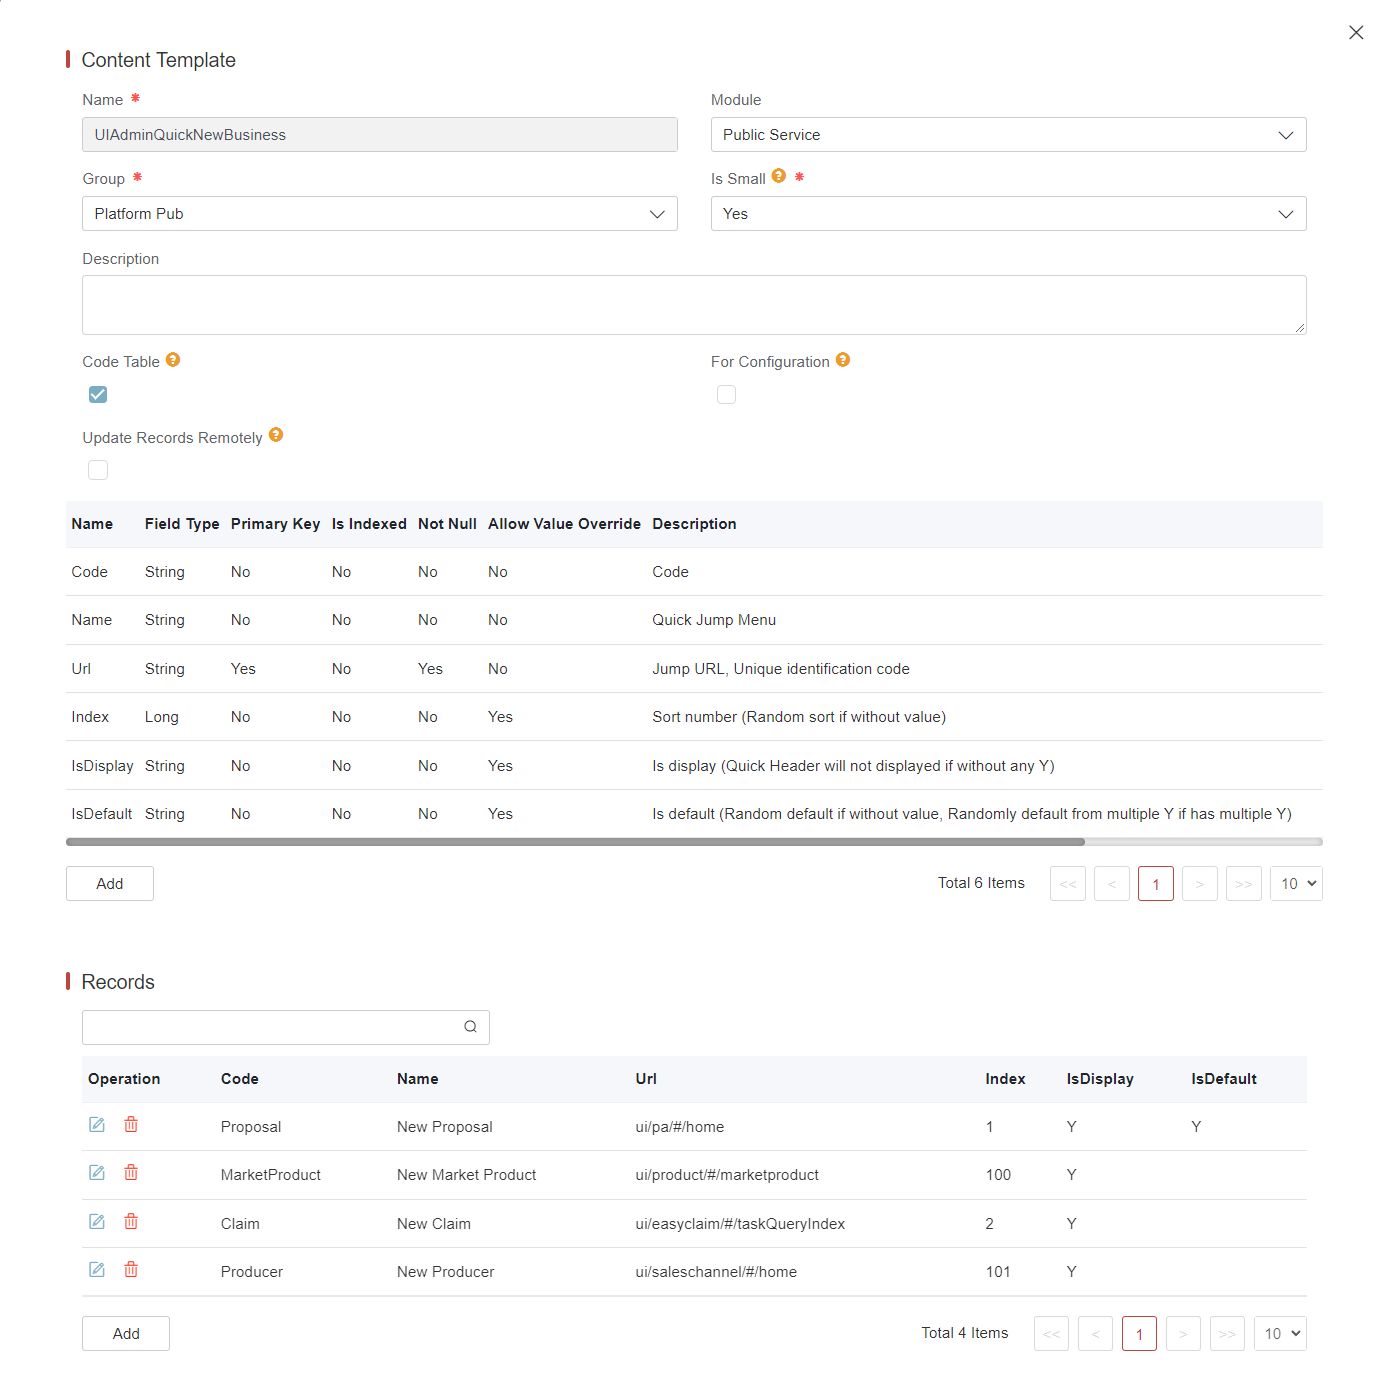Click the For Configuration help icon
Image resolution: width=1388 pixels, height=1382 pixels.
[843, 360]
